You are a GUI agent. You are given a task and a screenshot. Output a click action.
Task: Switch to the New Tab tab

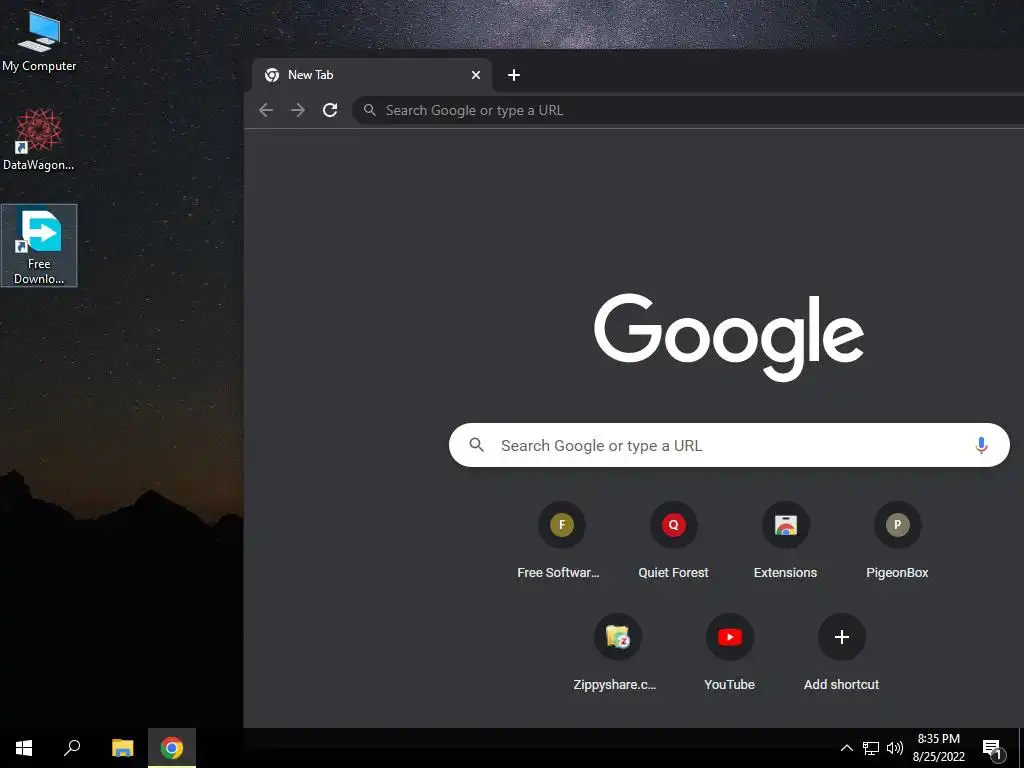[372, 75]
